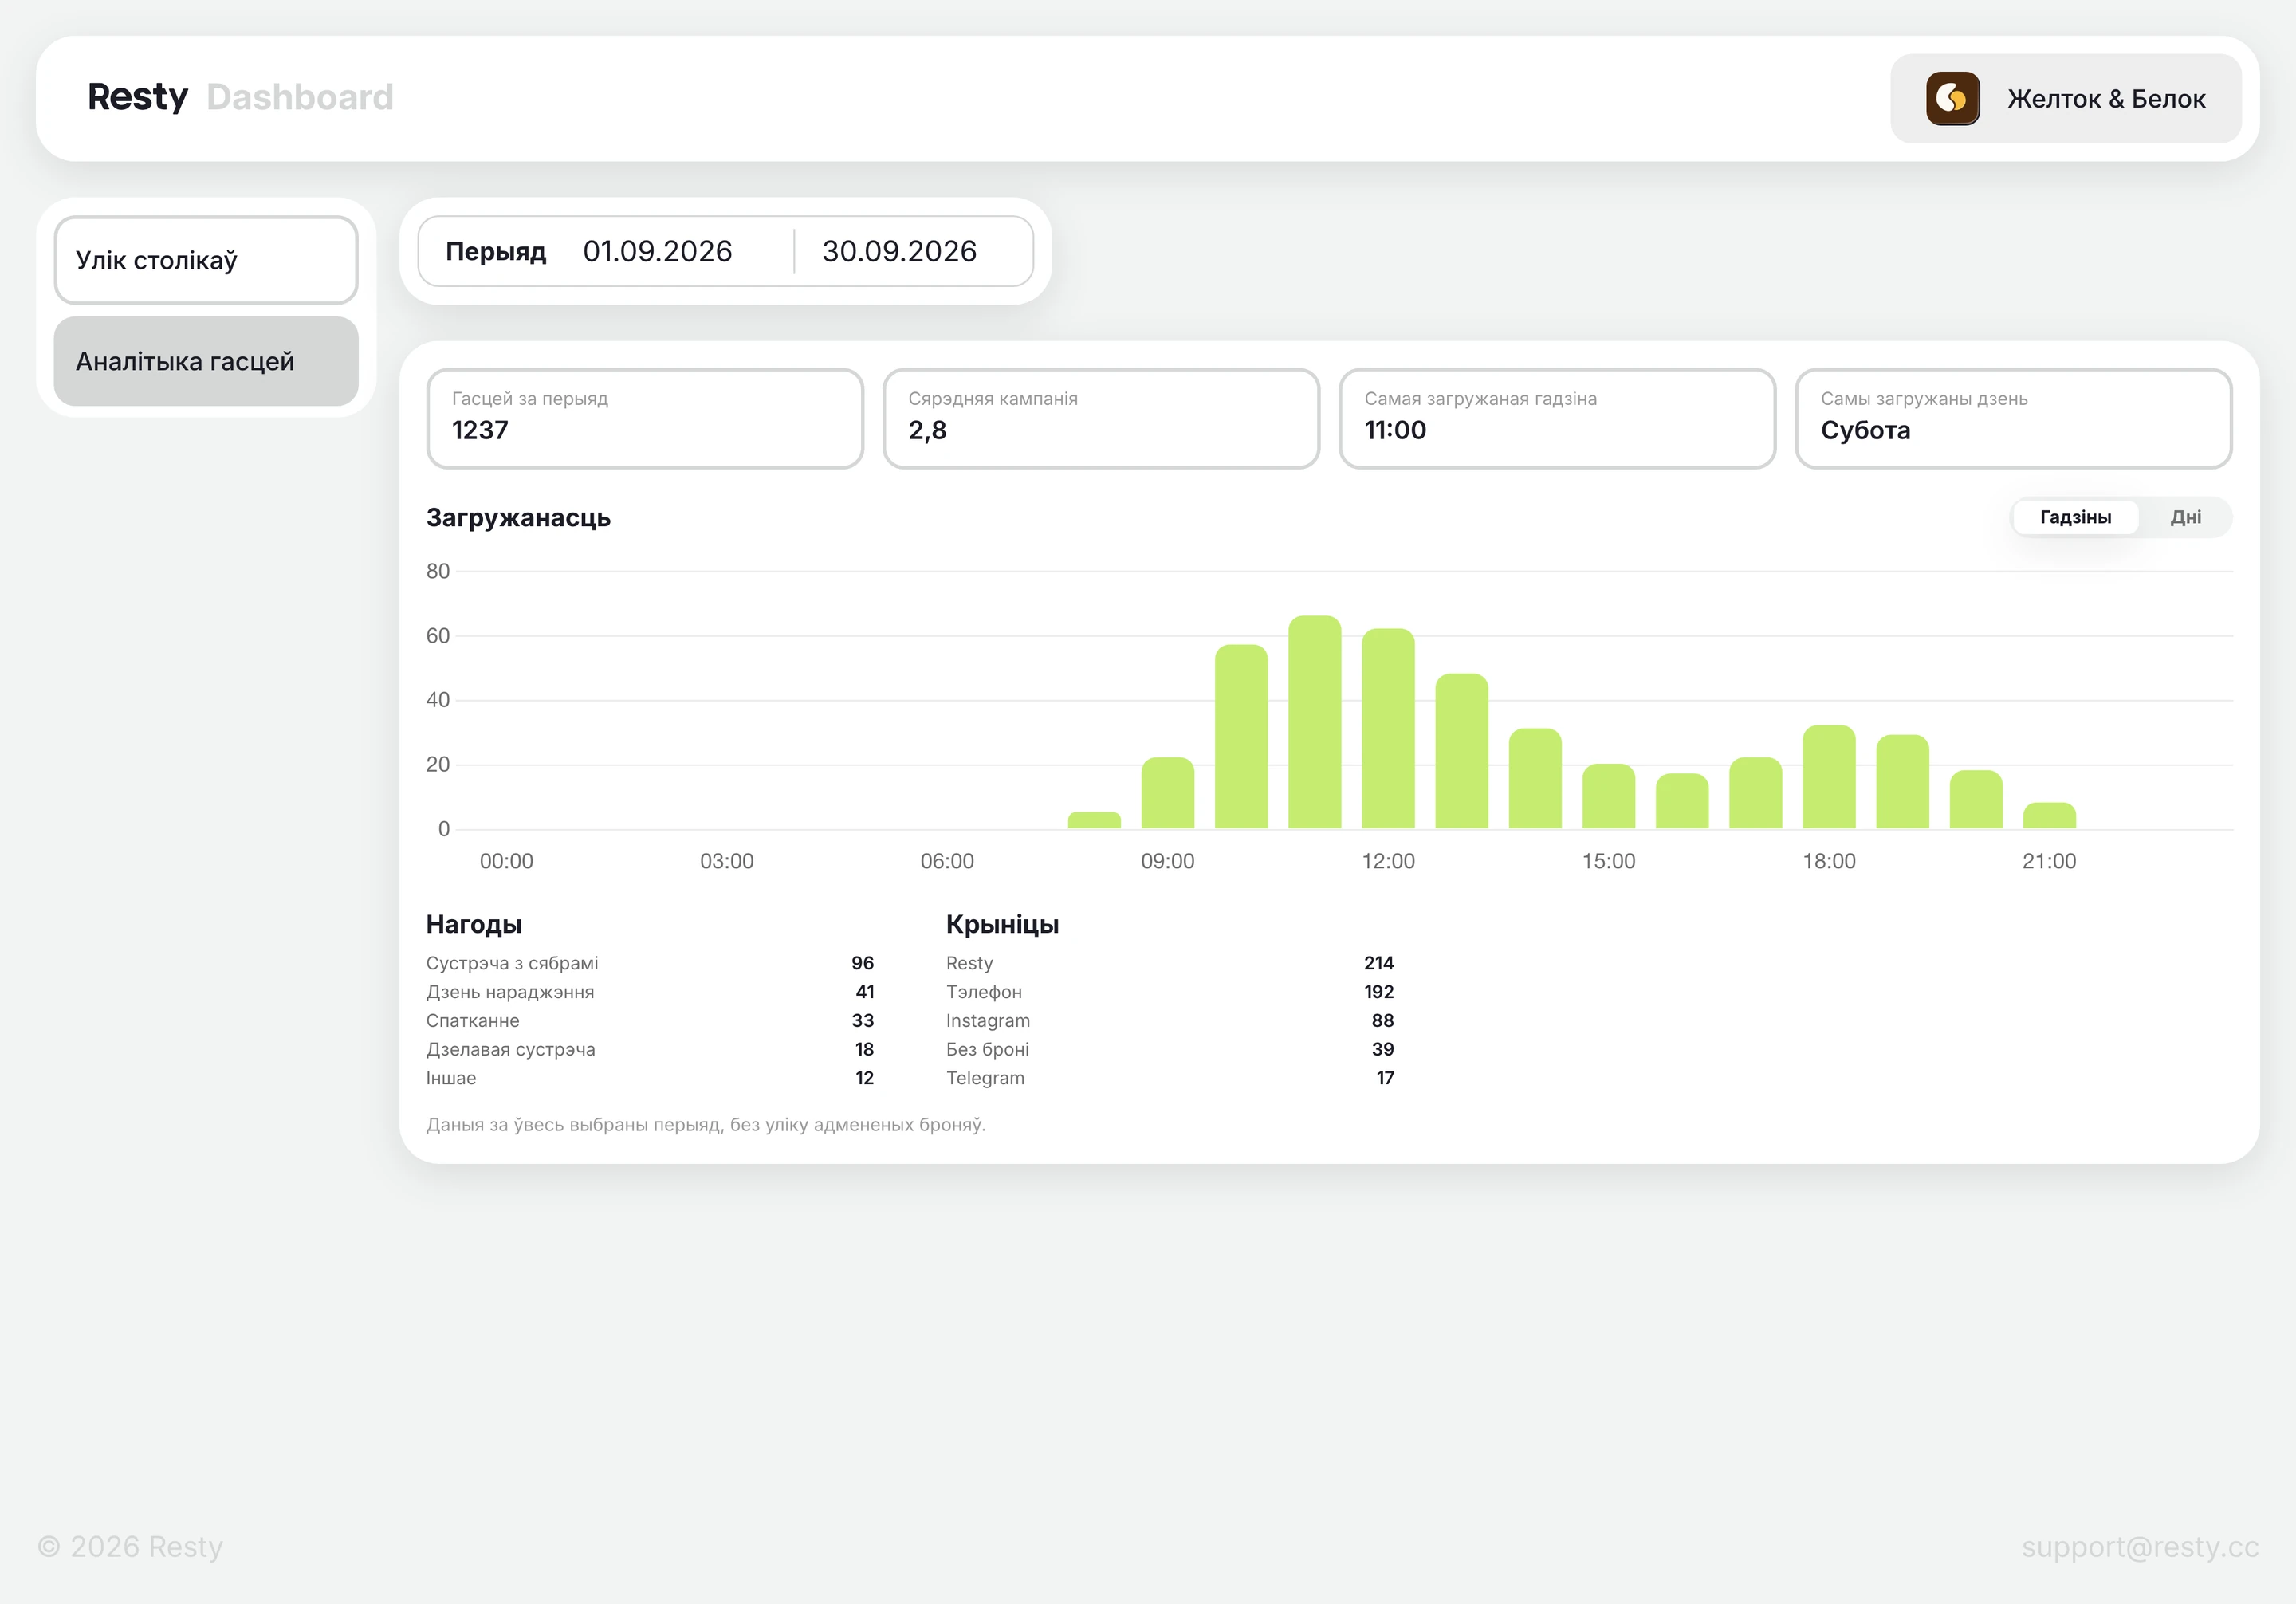Set the end date 30.09.2026
This screenshot has height=1604, width=2296.
[x=899, y=251]
